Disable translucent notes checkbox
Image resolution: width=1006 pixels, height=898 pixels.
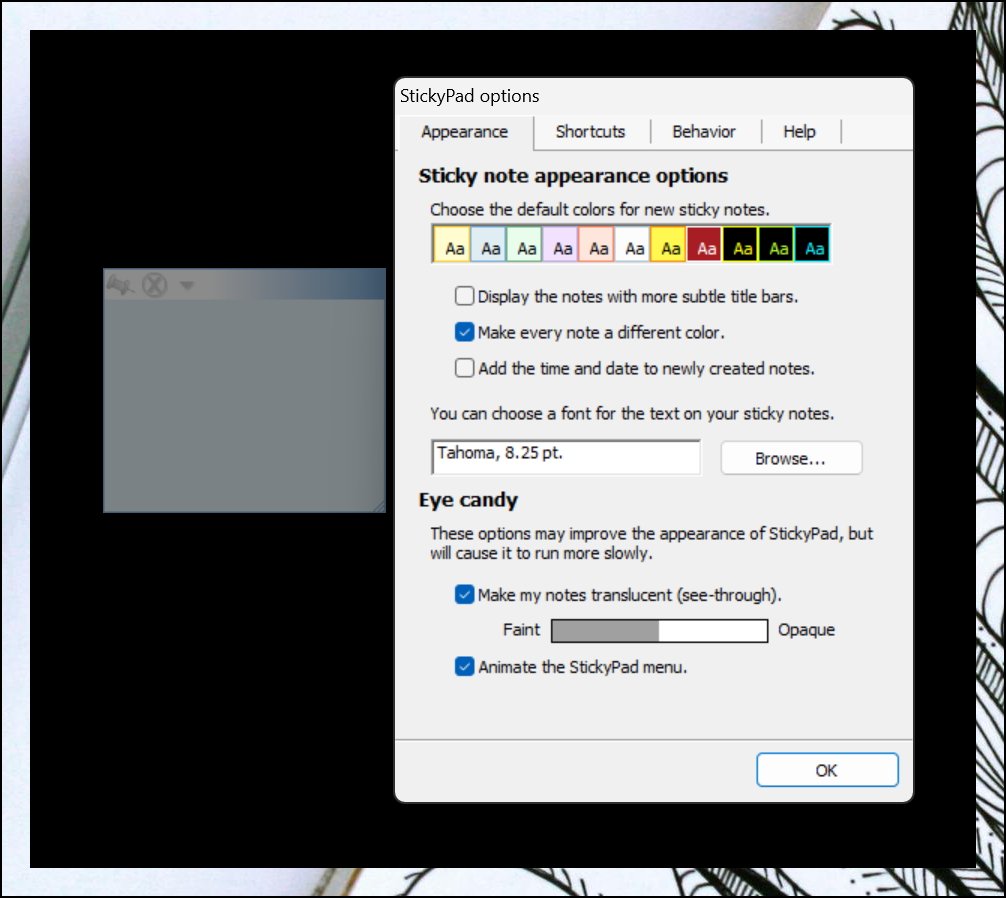(465, 595)
